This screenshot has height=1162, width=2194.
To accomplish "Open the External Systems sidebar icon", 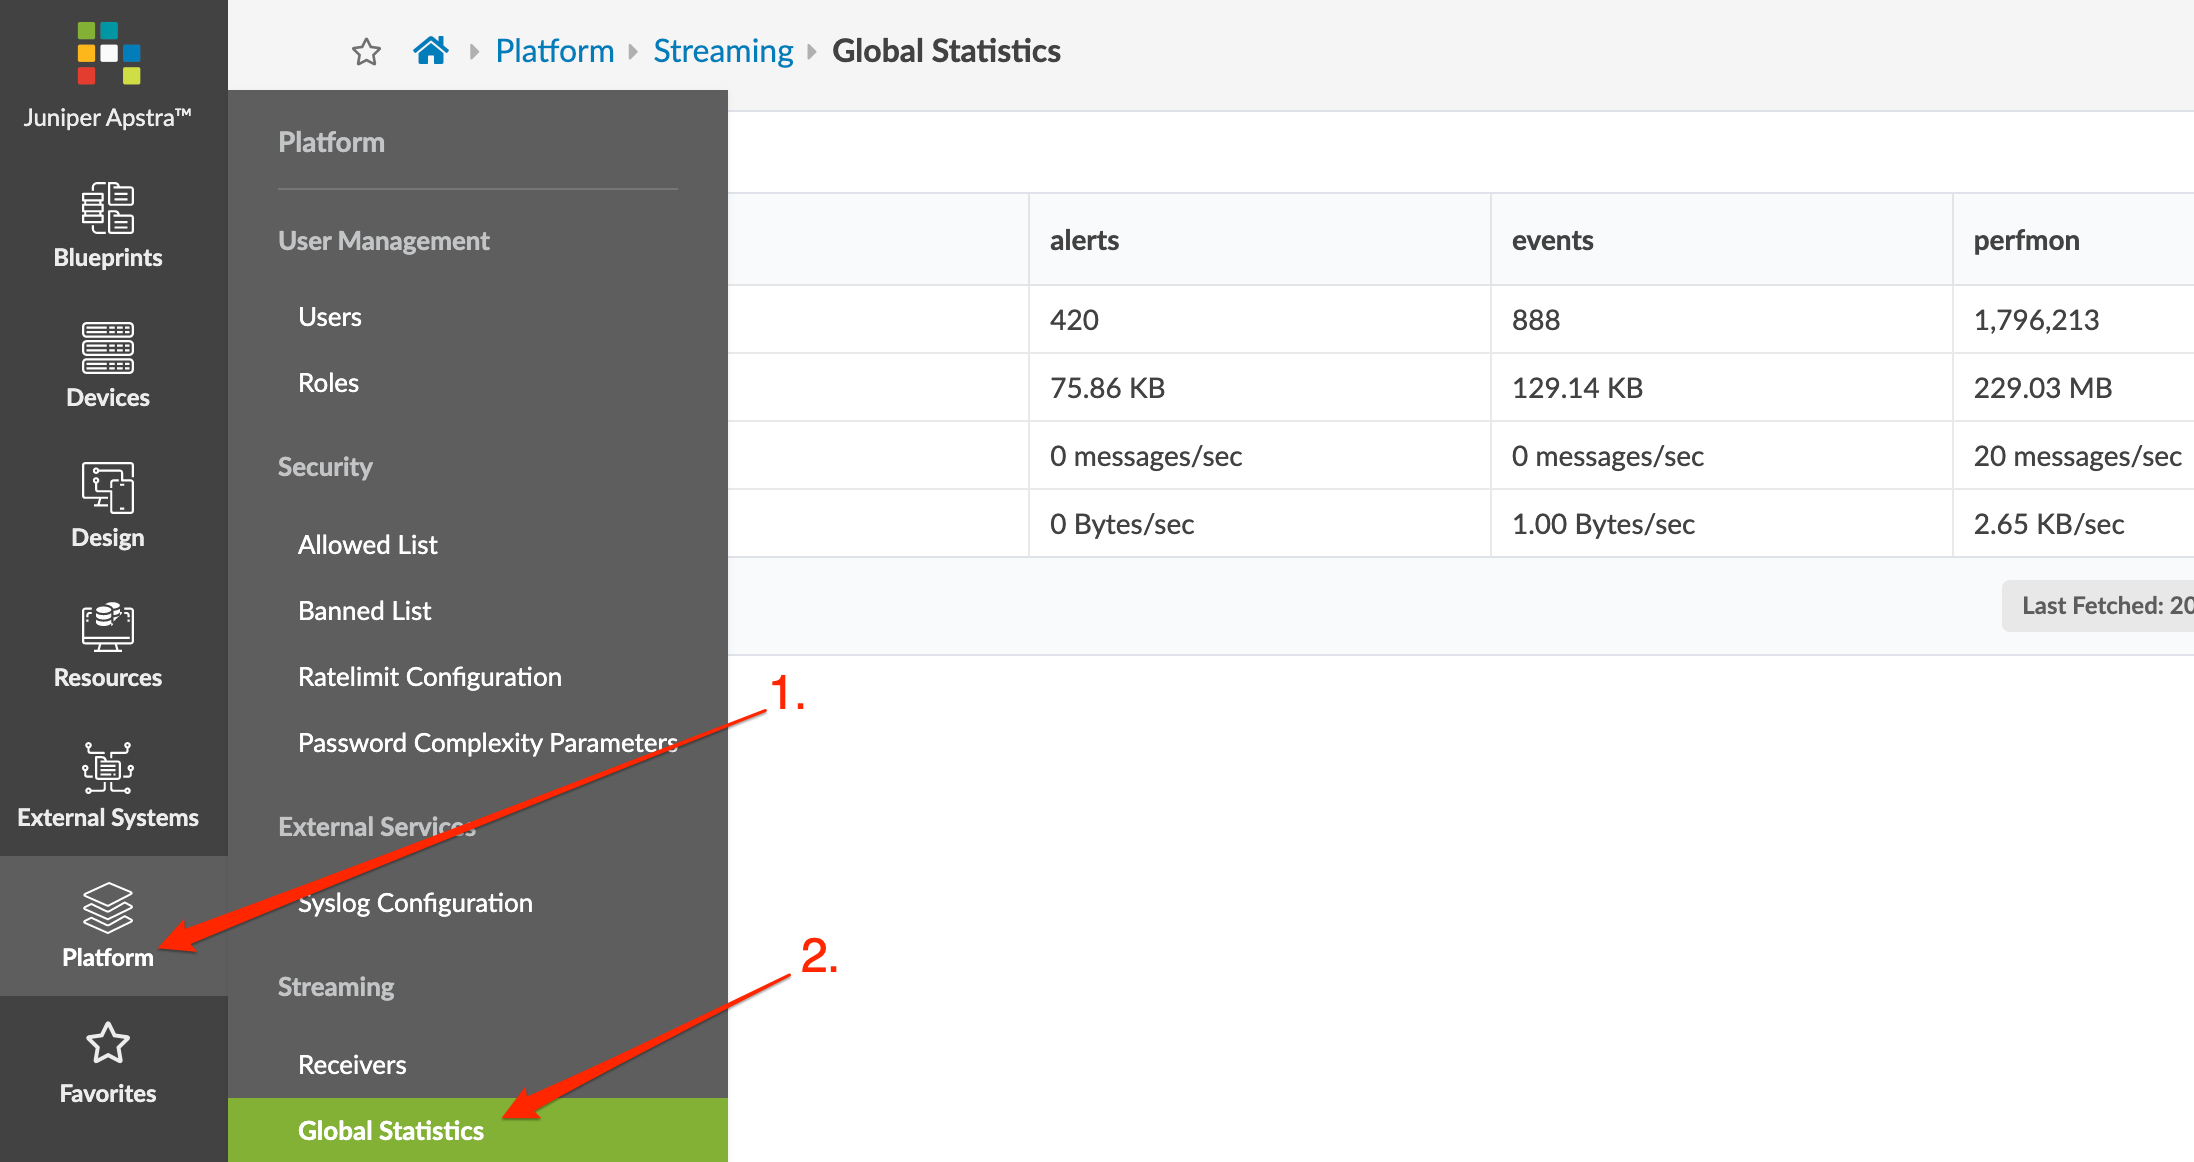I will (108, 768).
